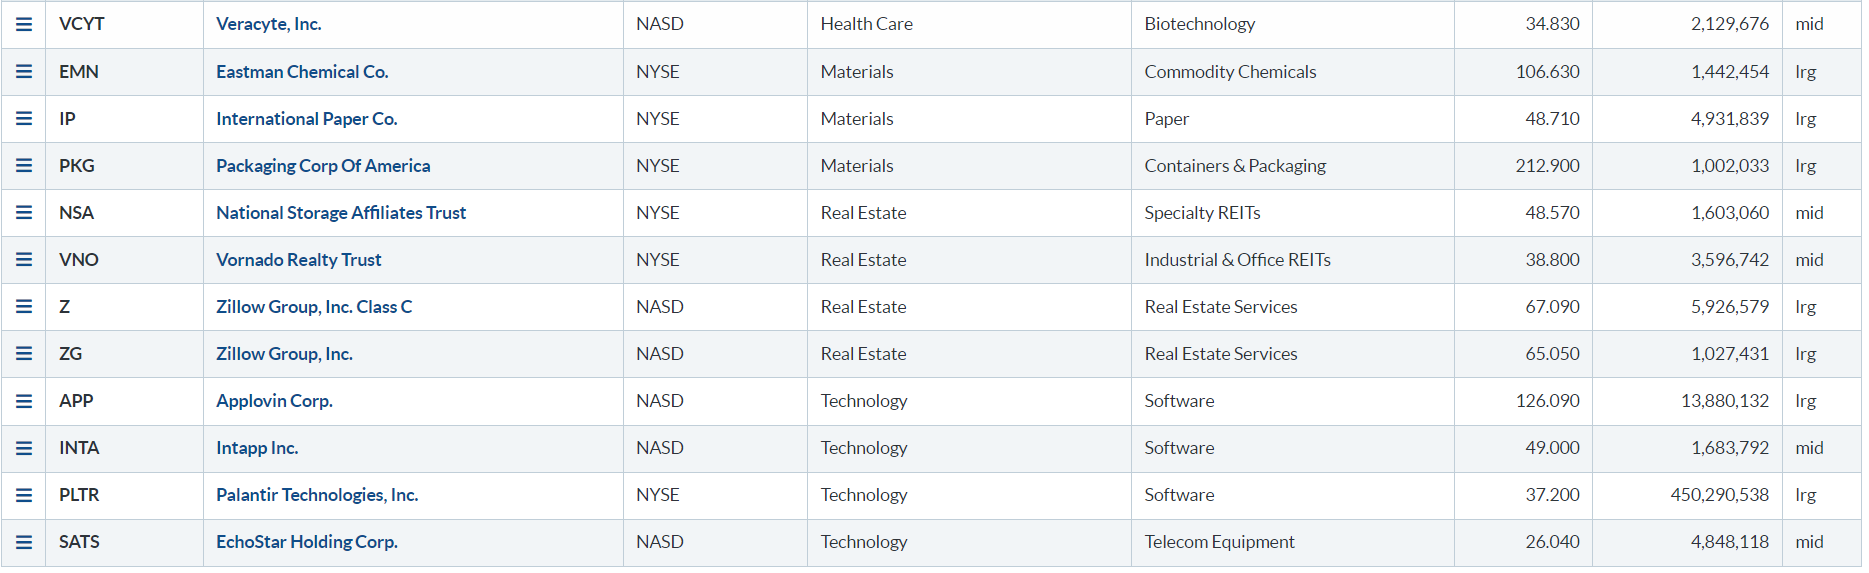Click the Applovin Corp. link
The image size is (1869, 573).
click(x=274, y=401)
